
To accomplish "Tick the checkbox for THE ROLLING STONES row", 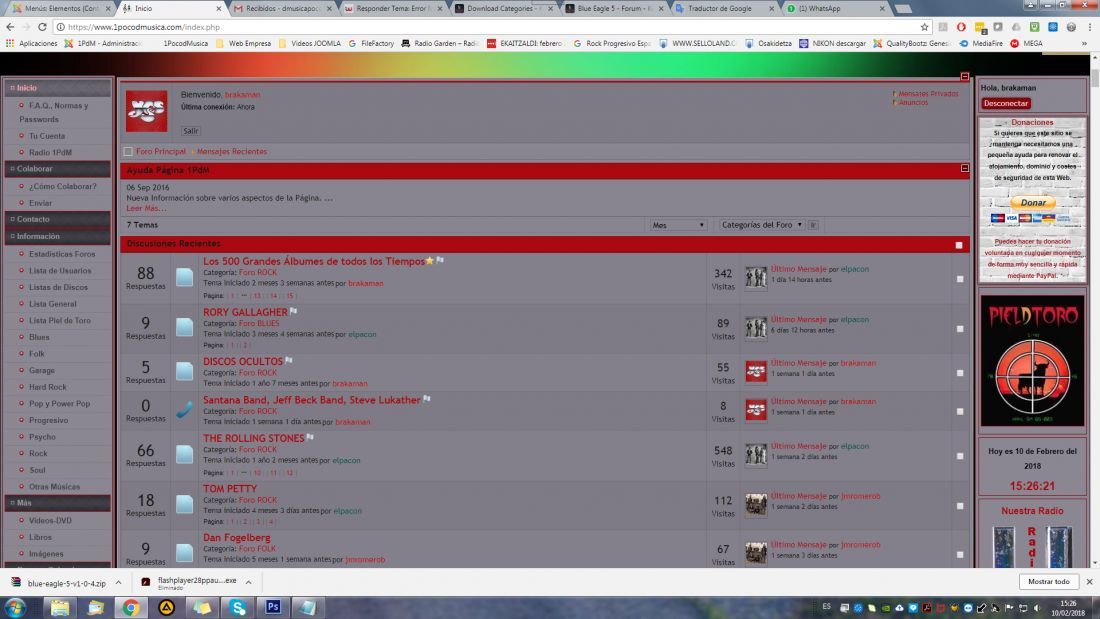I will [x=960, y=455].
